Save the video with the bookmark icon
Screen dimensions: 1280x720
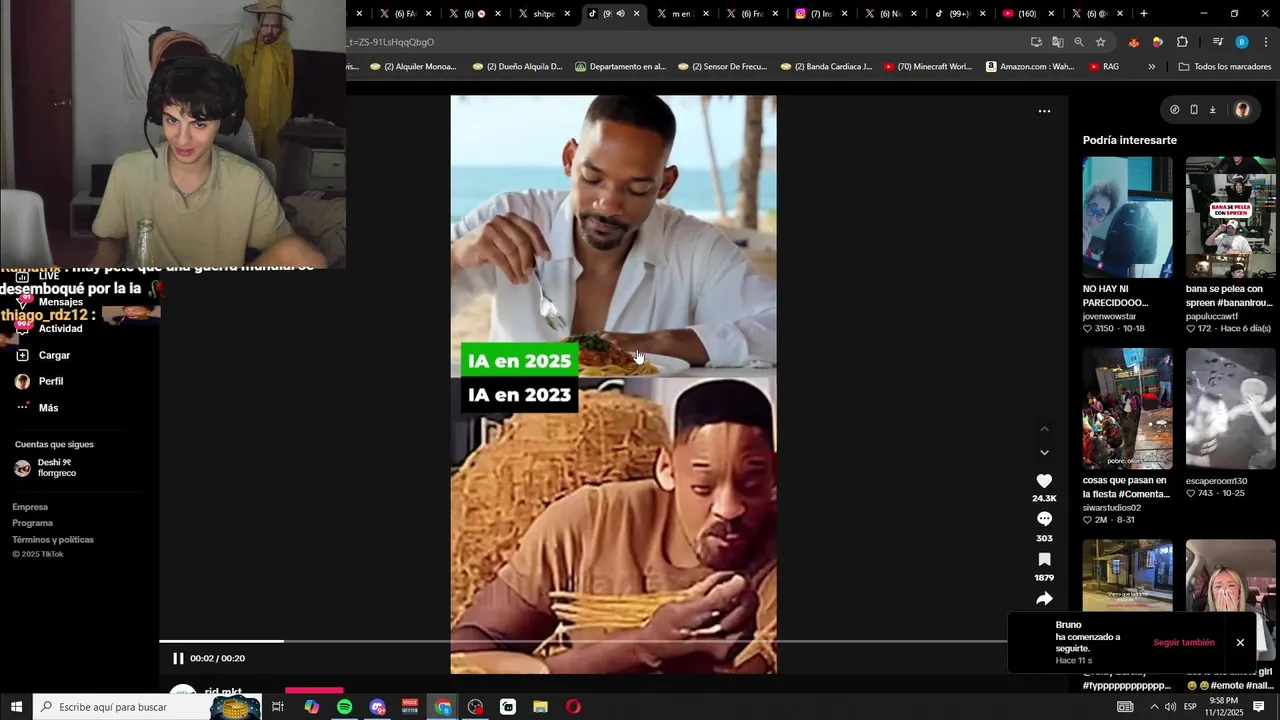(1044, 559)
